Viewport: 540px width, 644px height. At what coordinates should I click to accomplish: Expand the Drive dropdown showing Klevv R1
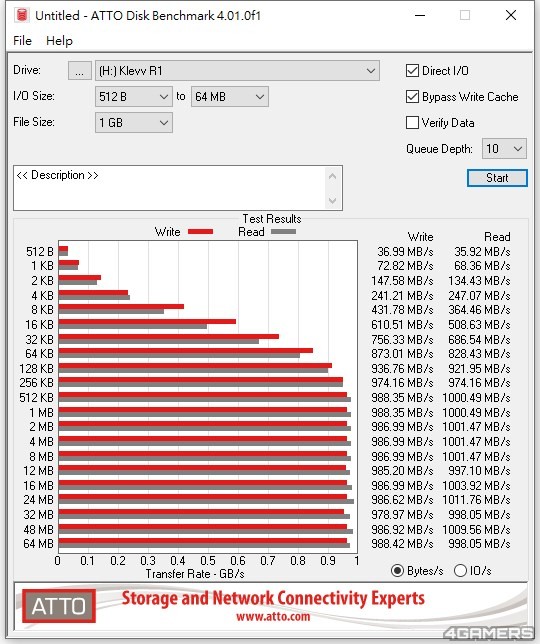pyautogui.click(x=237, y=71)
